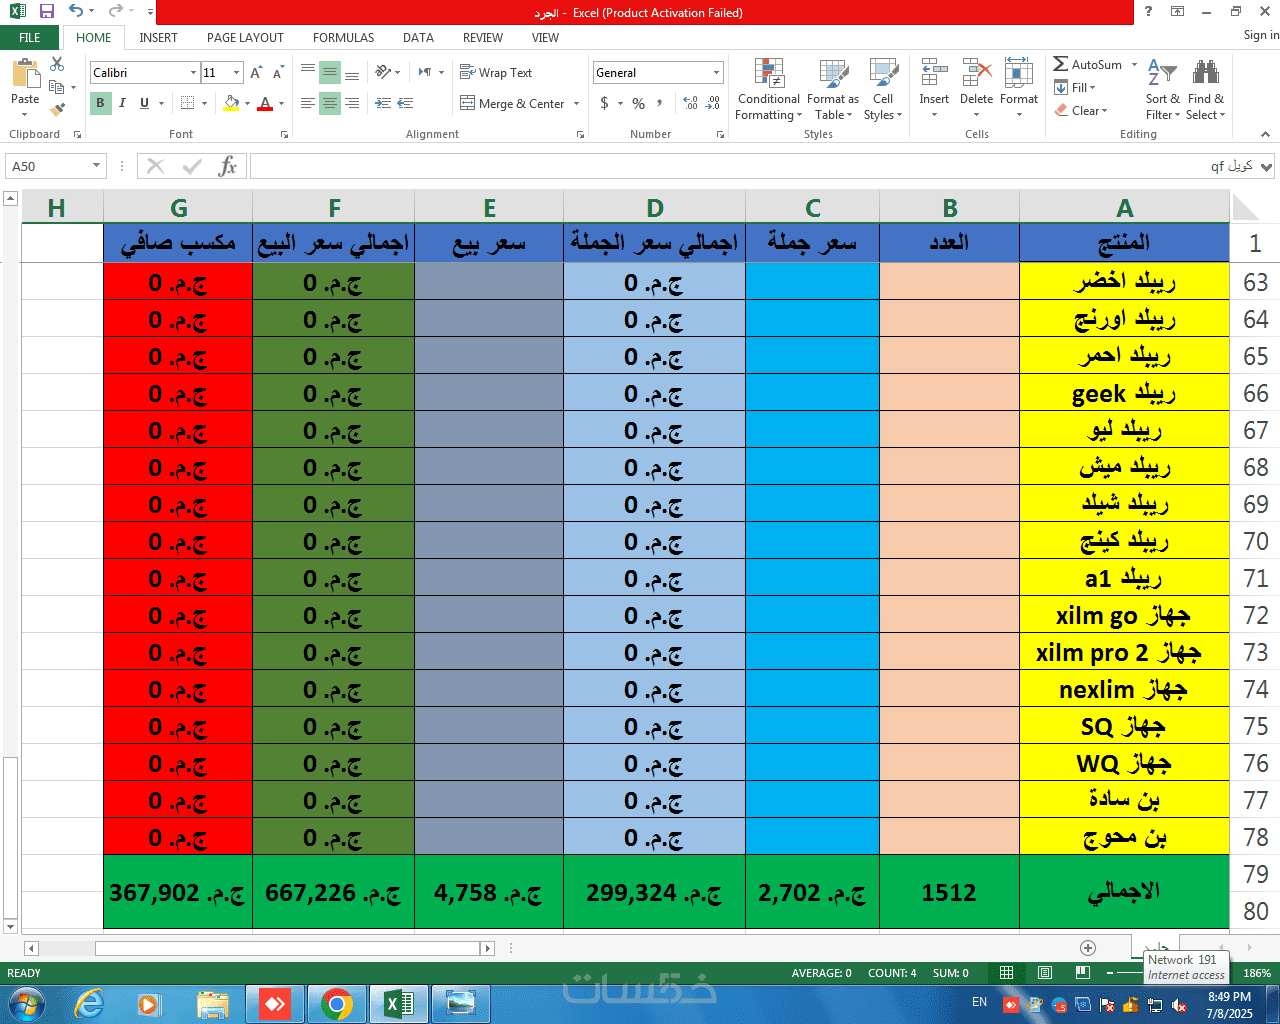Switch to Page Break Preview in status bar
The width and height of the screenshot is (1280, 1024).
(1082, 973)
